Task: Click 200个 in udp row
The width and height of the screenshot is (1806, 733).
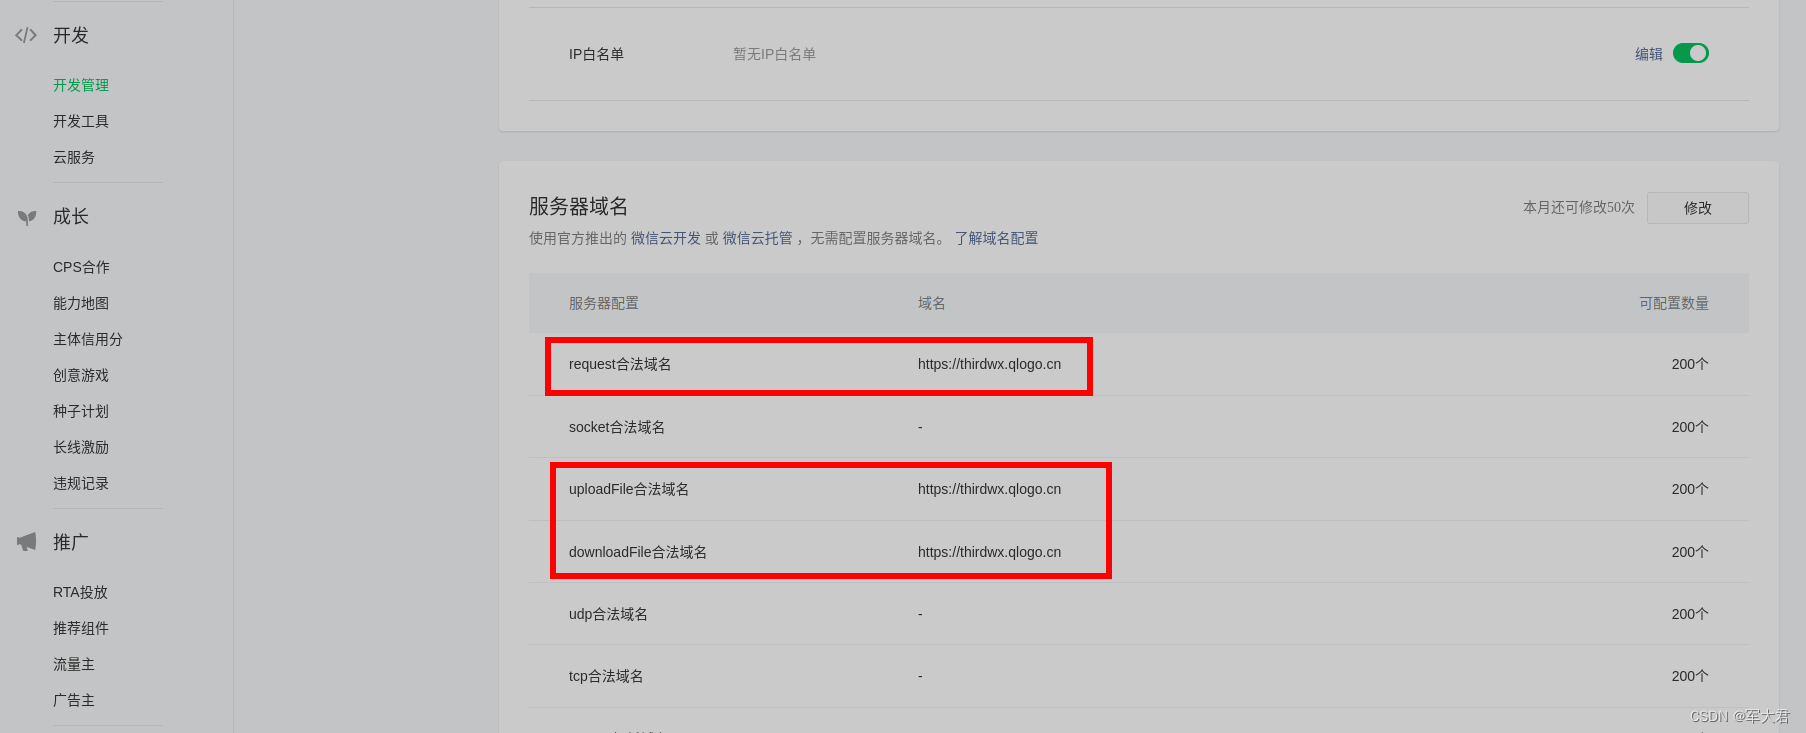Action: 1690,614
